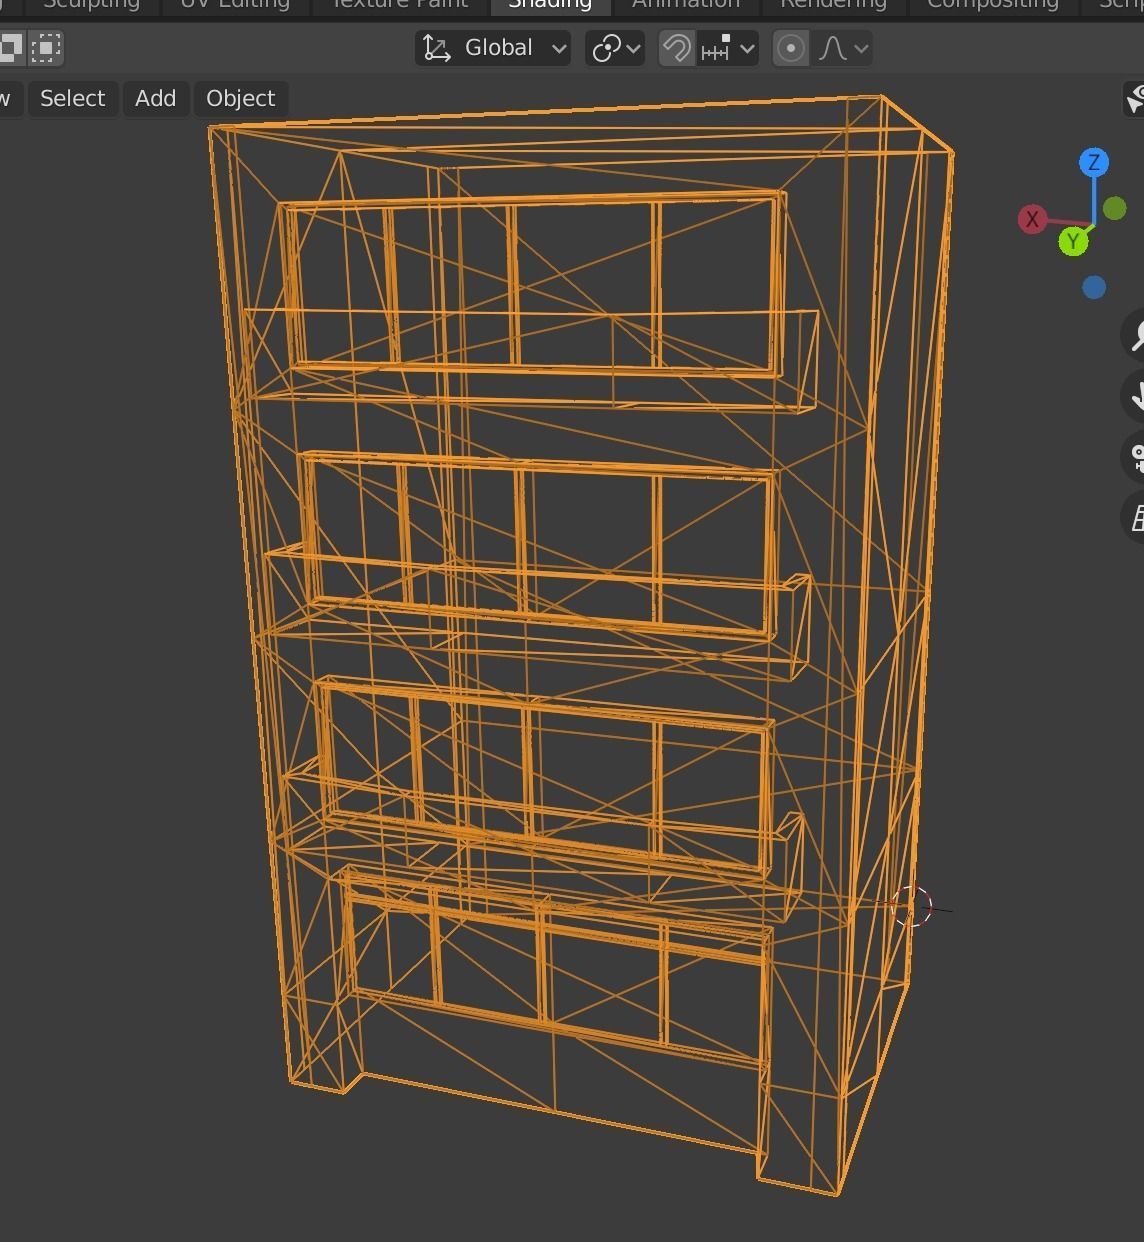
Task: Open the snapping options dropdown
Action: click(x=728, y=48)
